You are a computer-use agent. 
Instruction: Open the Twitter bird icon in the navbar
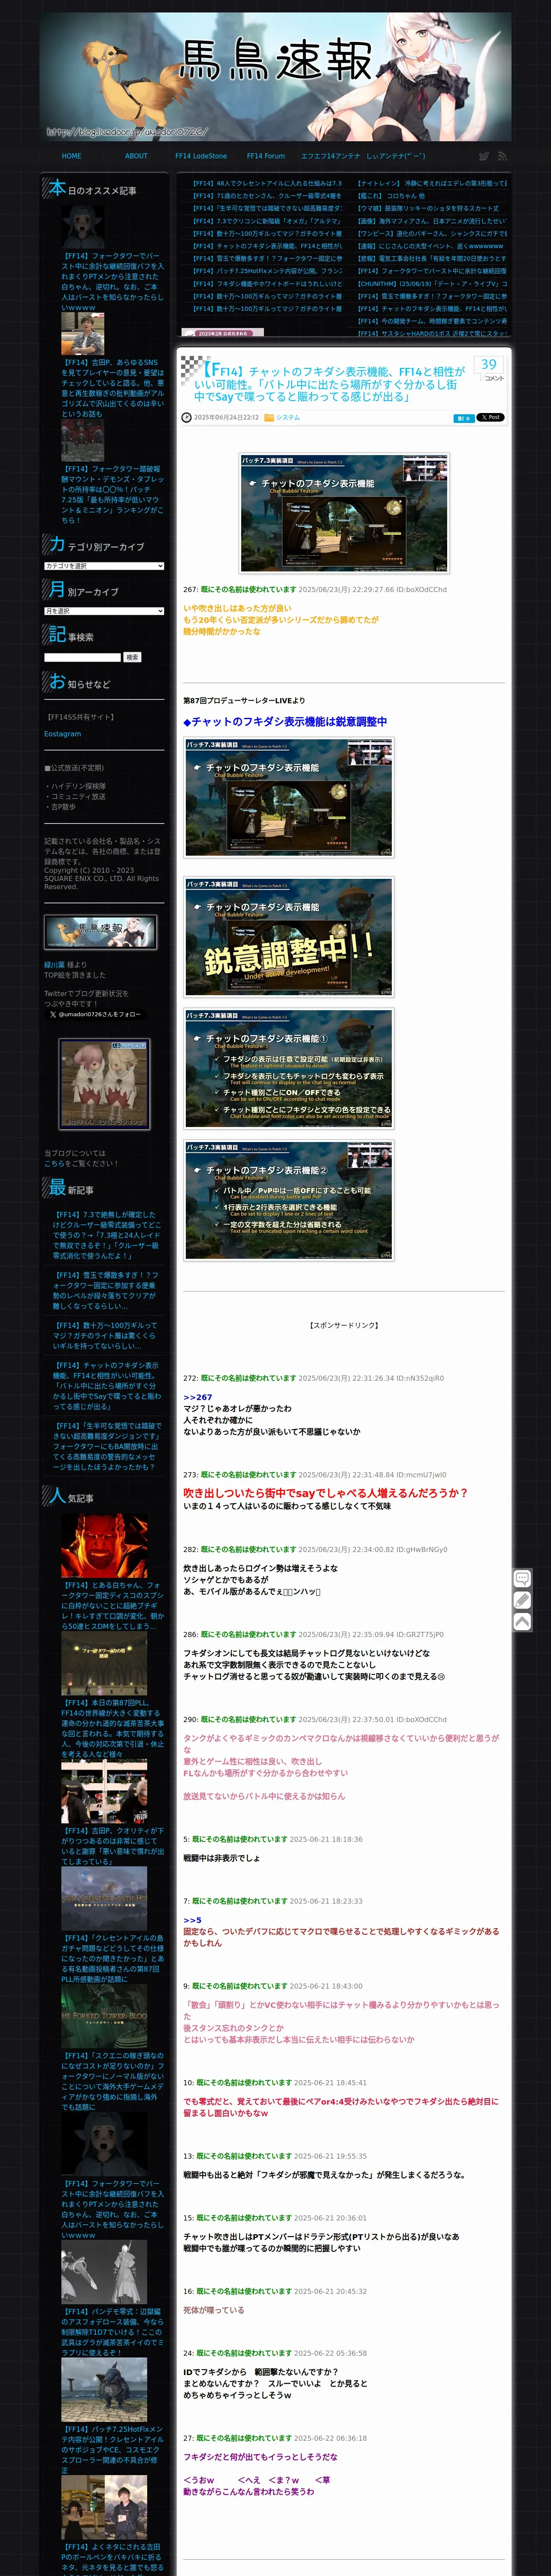(x=484, y=156)
